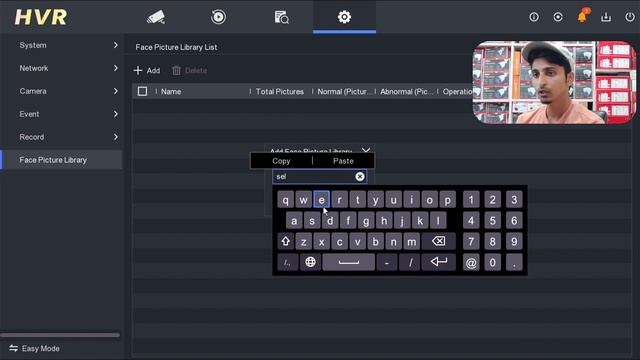
Task: Expand the Network menu chevron
Action: coord(116,68)
